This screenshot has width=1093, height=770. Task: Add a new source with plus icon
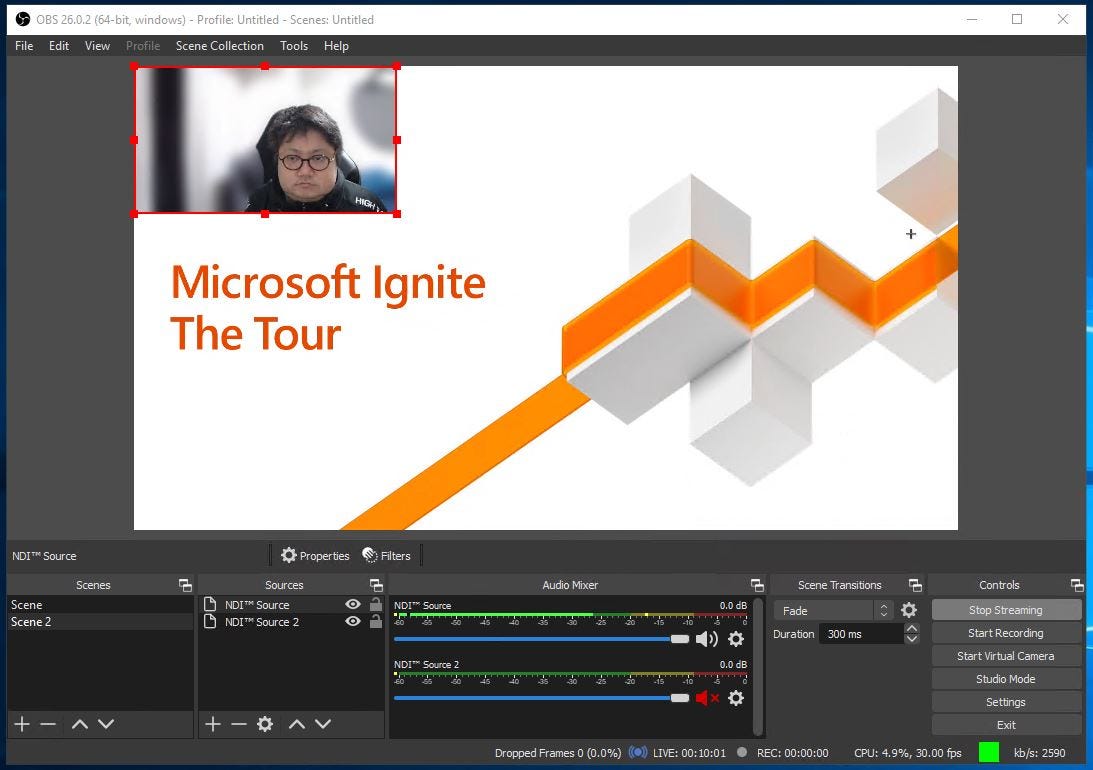213,724
